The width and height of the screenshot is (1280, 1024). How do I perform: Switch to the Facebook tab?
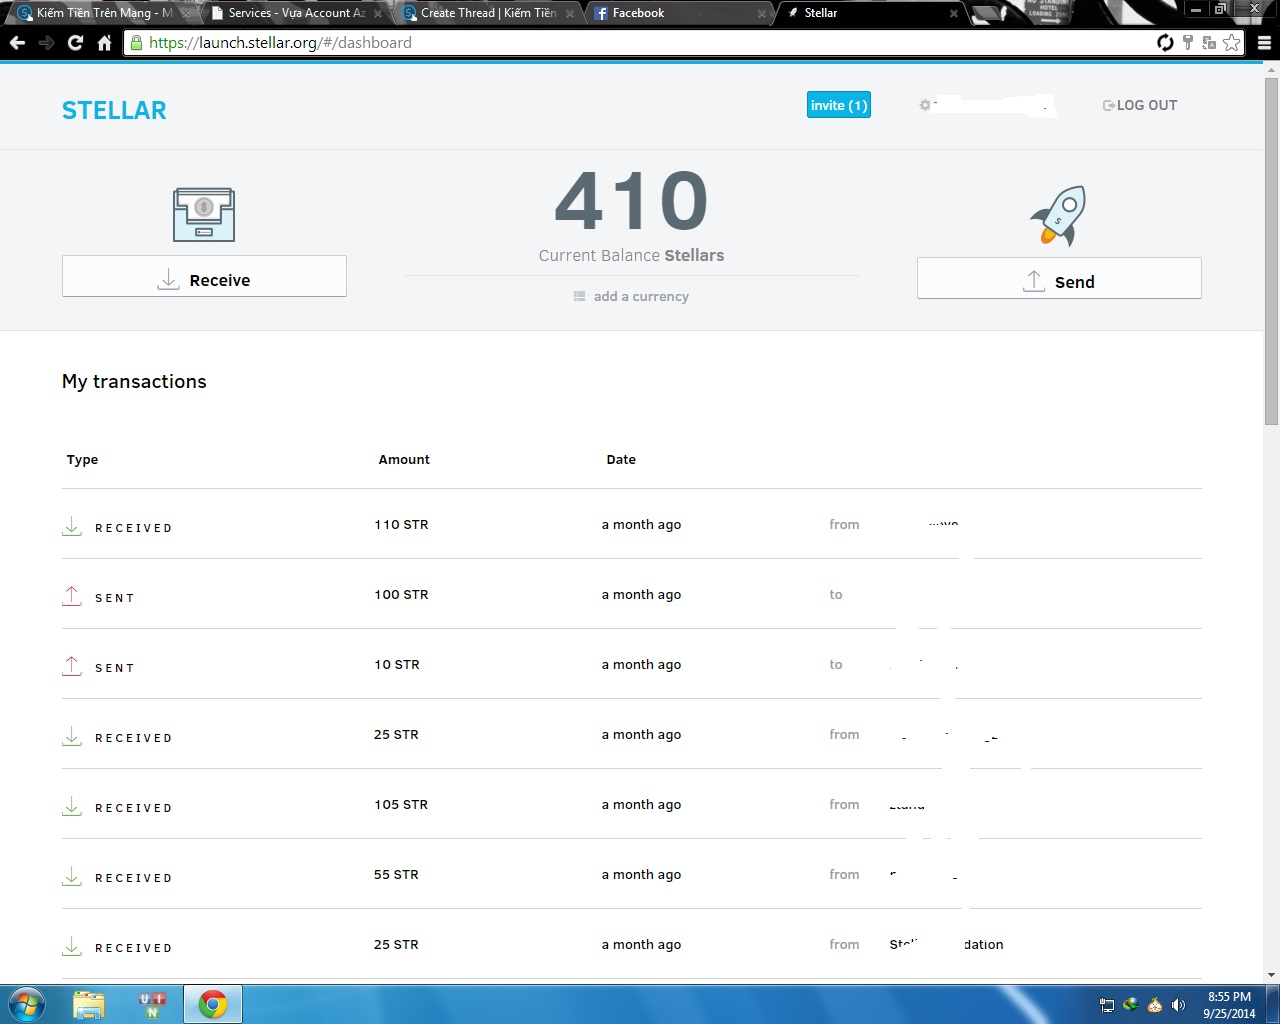(x=679, y=13)
